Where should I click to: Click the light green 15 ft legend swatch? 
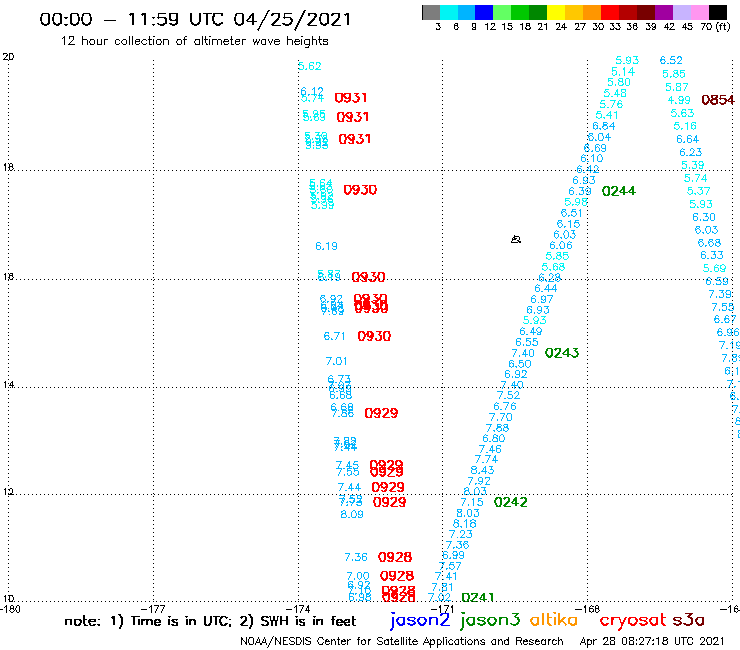(502, 12)
